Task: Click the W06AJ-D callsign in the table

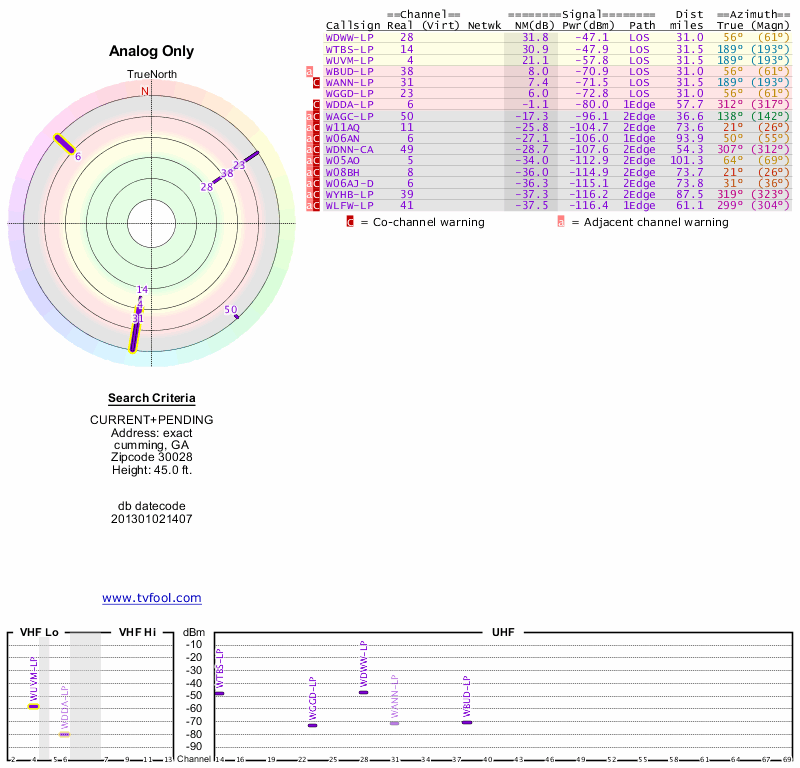Action: click(350, 183)
